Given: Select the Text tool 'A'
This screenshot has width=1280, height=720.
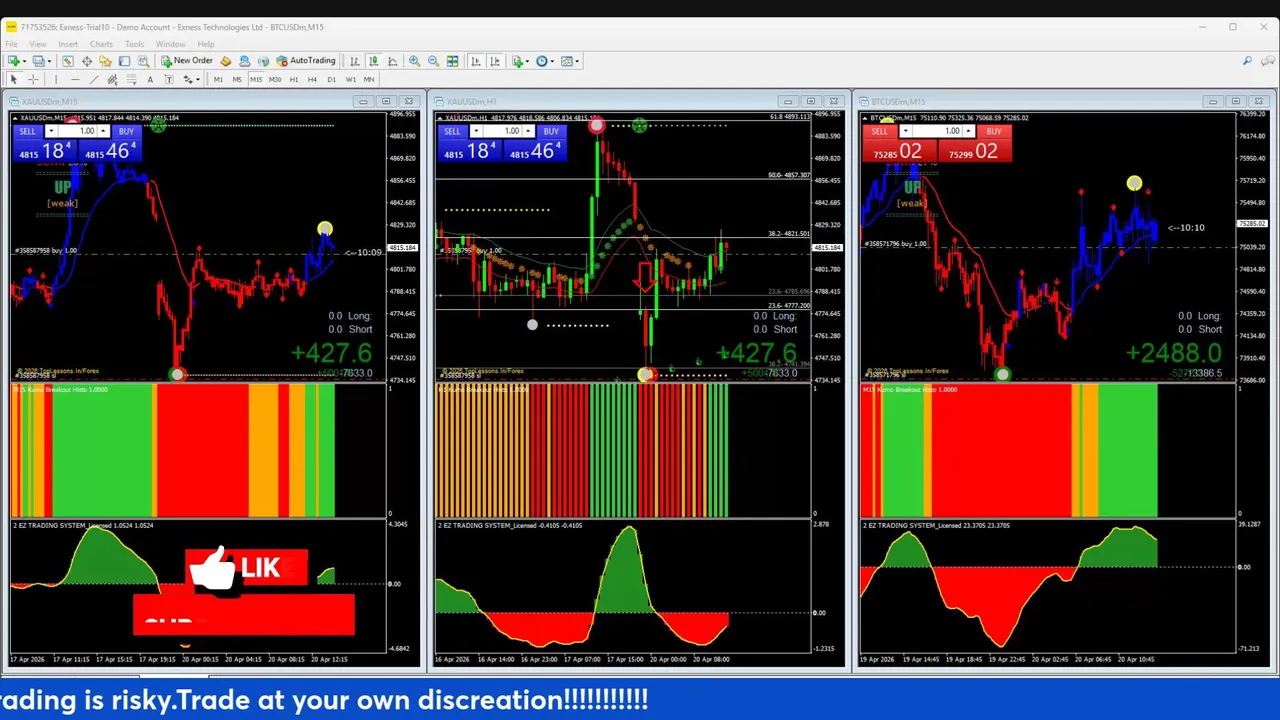Looking at the screenshot, I should 150,79.
